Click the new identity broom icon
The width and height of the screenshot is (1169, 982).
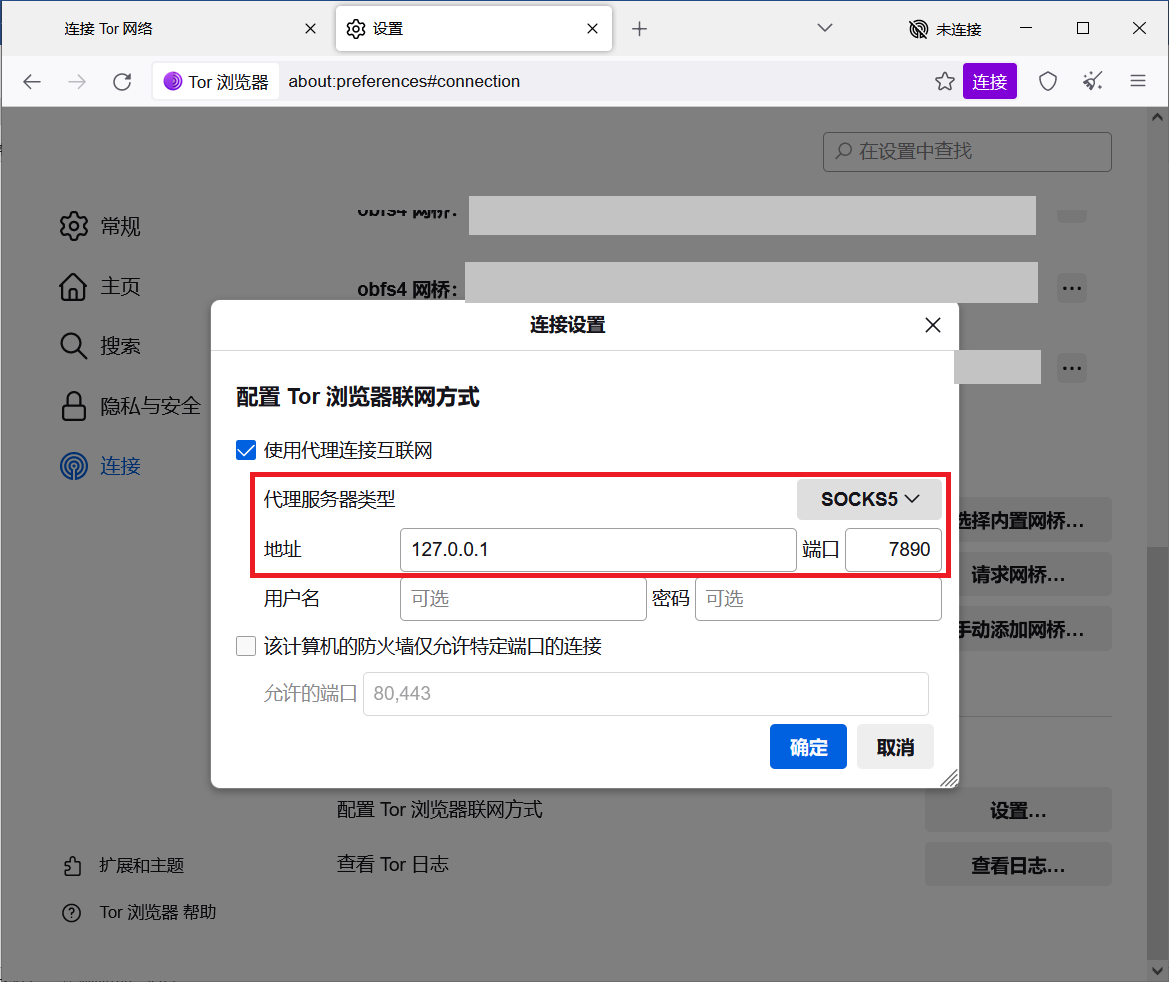point(1092,81)
